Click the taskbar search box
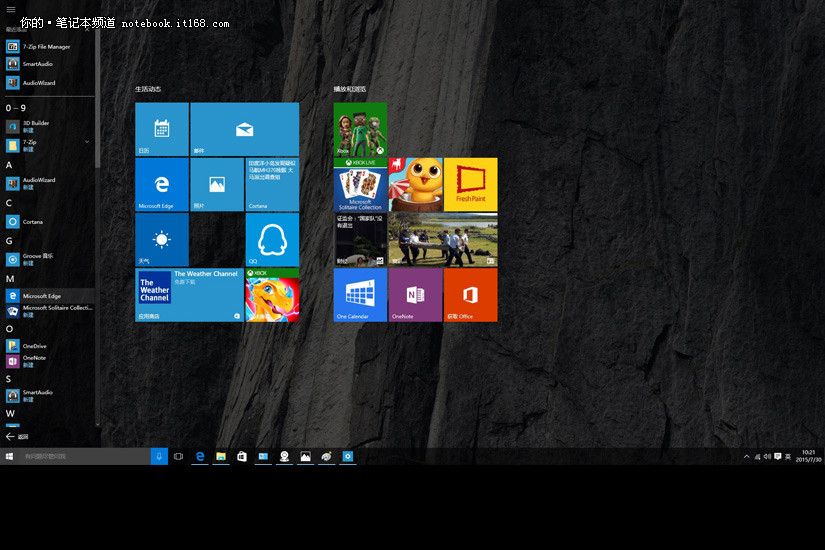 85,456
